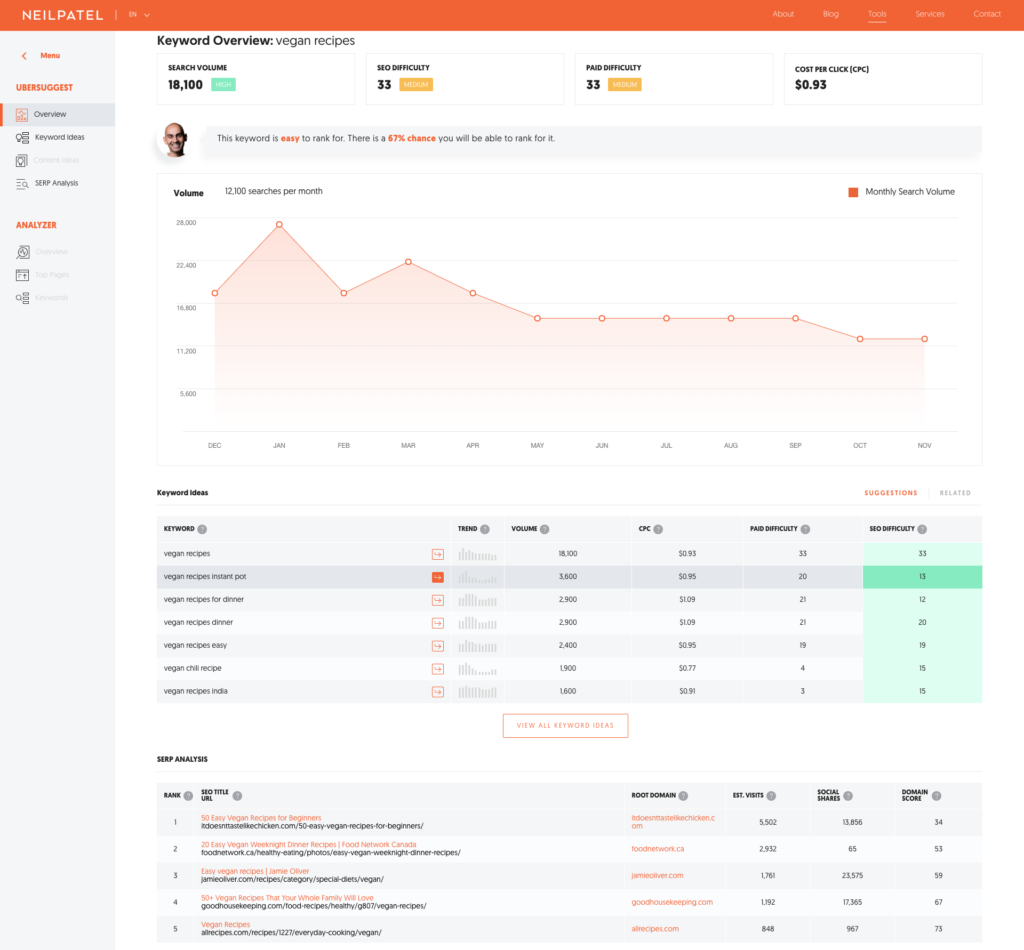Open the foodnetwork.ca root domain link

(658, 849)
